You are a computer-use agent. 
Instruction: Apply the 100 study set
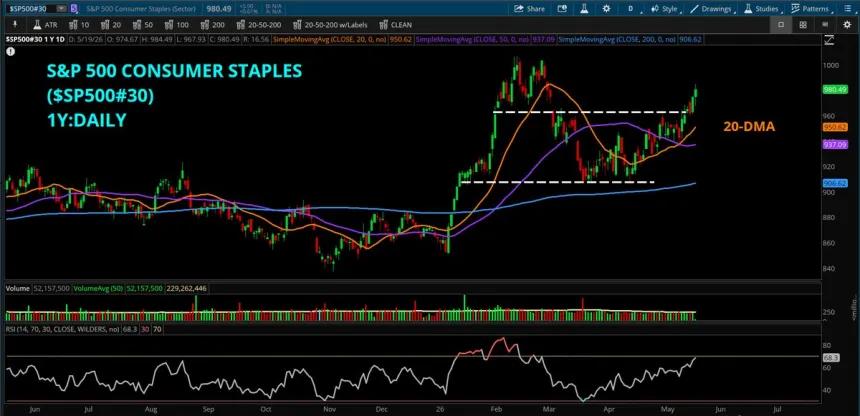click(177, 25)
